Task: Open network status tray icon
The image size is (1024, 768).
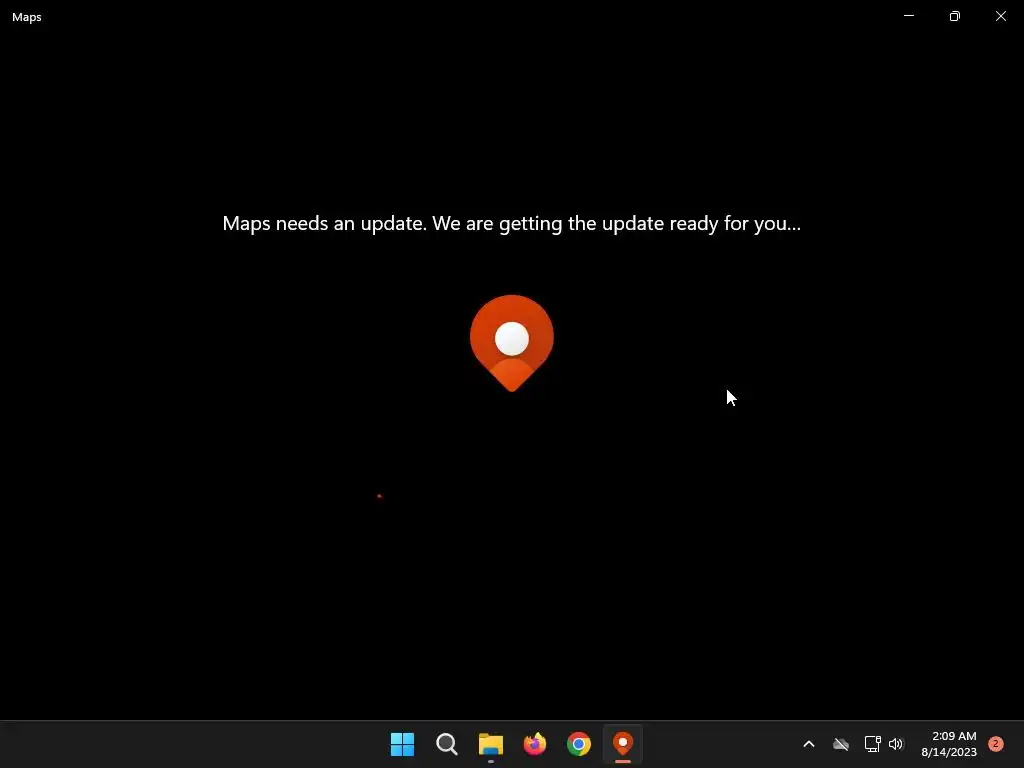Action: pyautogui.click(x=872, y=744)
